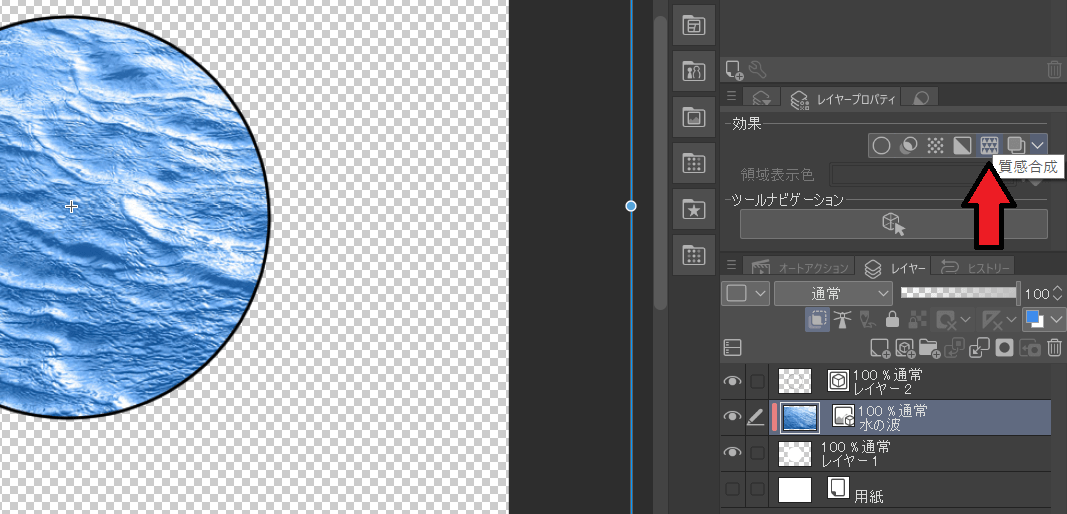This screenshot has width=1067, height=514.
Task: Click the Layer Color effect icon
Action: point(962,145)
